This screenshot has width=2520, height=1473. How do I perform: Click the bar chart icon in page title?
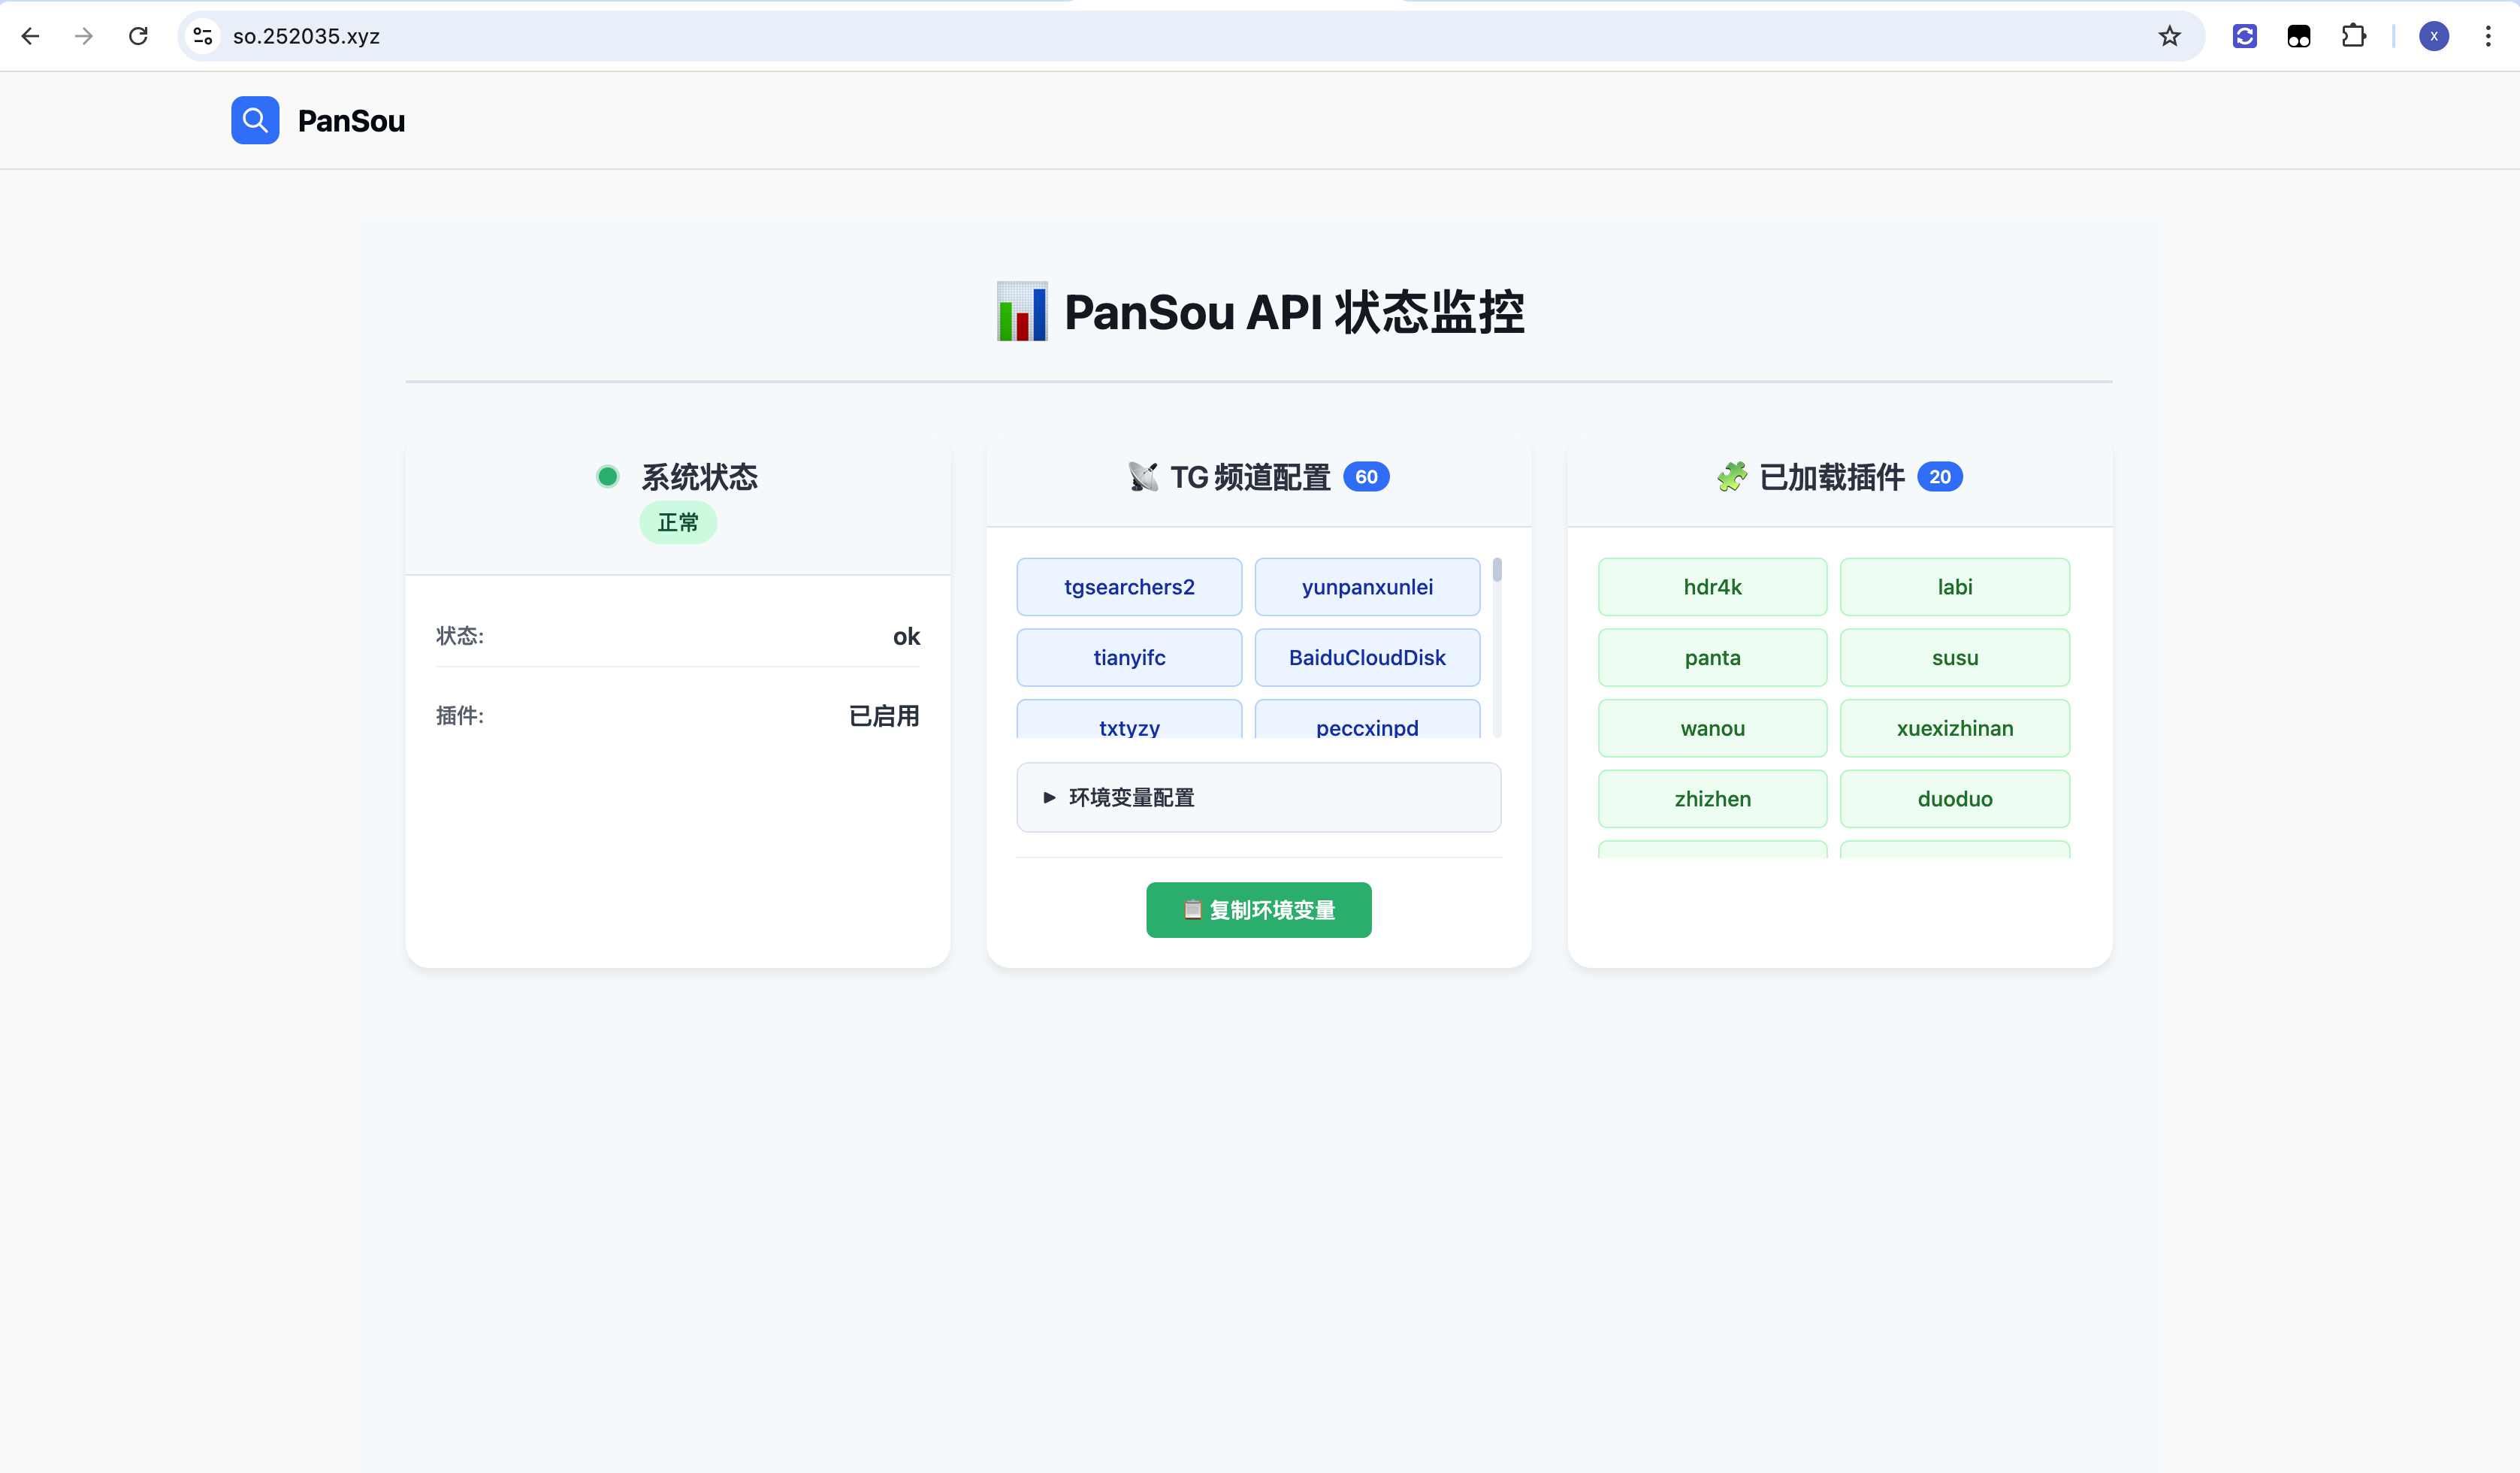[x=1022, y=311]
